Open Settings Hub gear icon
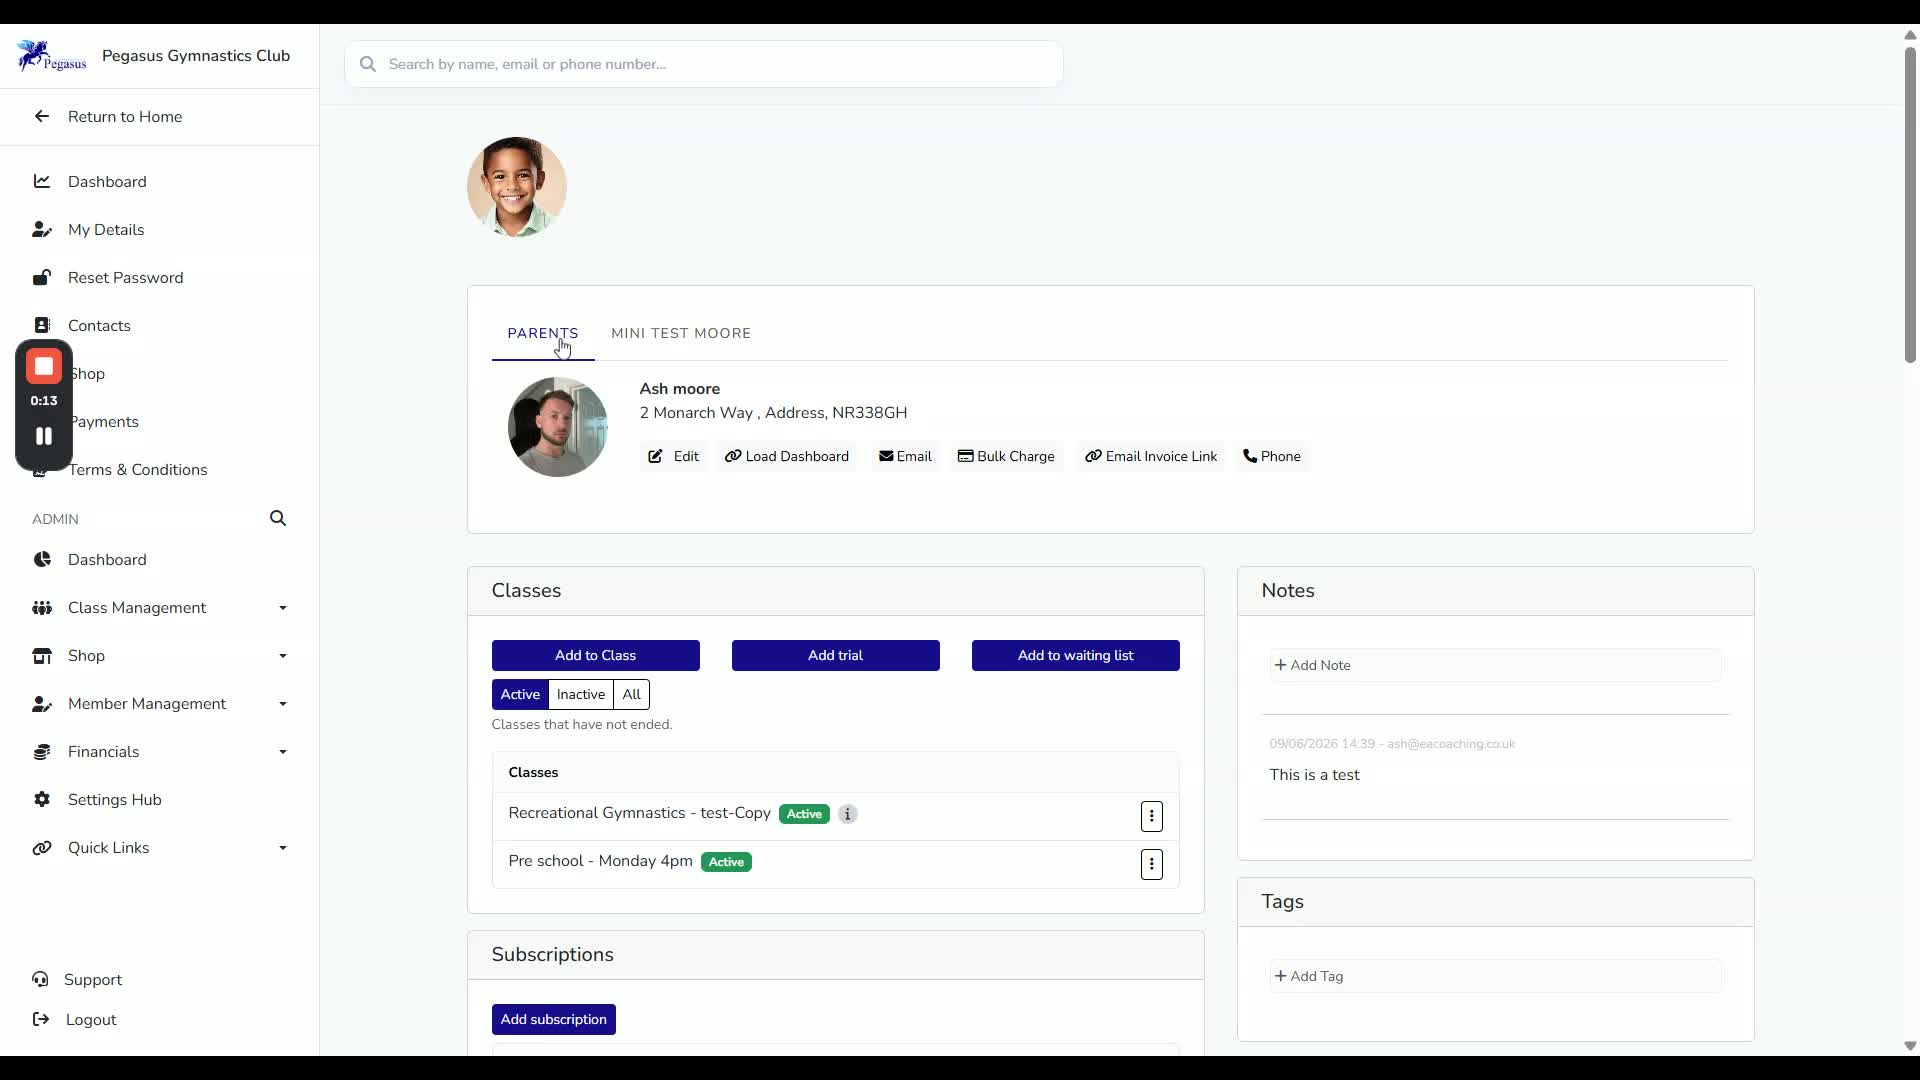 (x=42, y=799)
